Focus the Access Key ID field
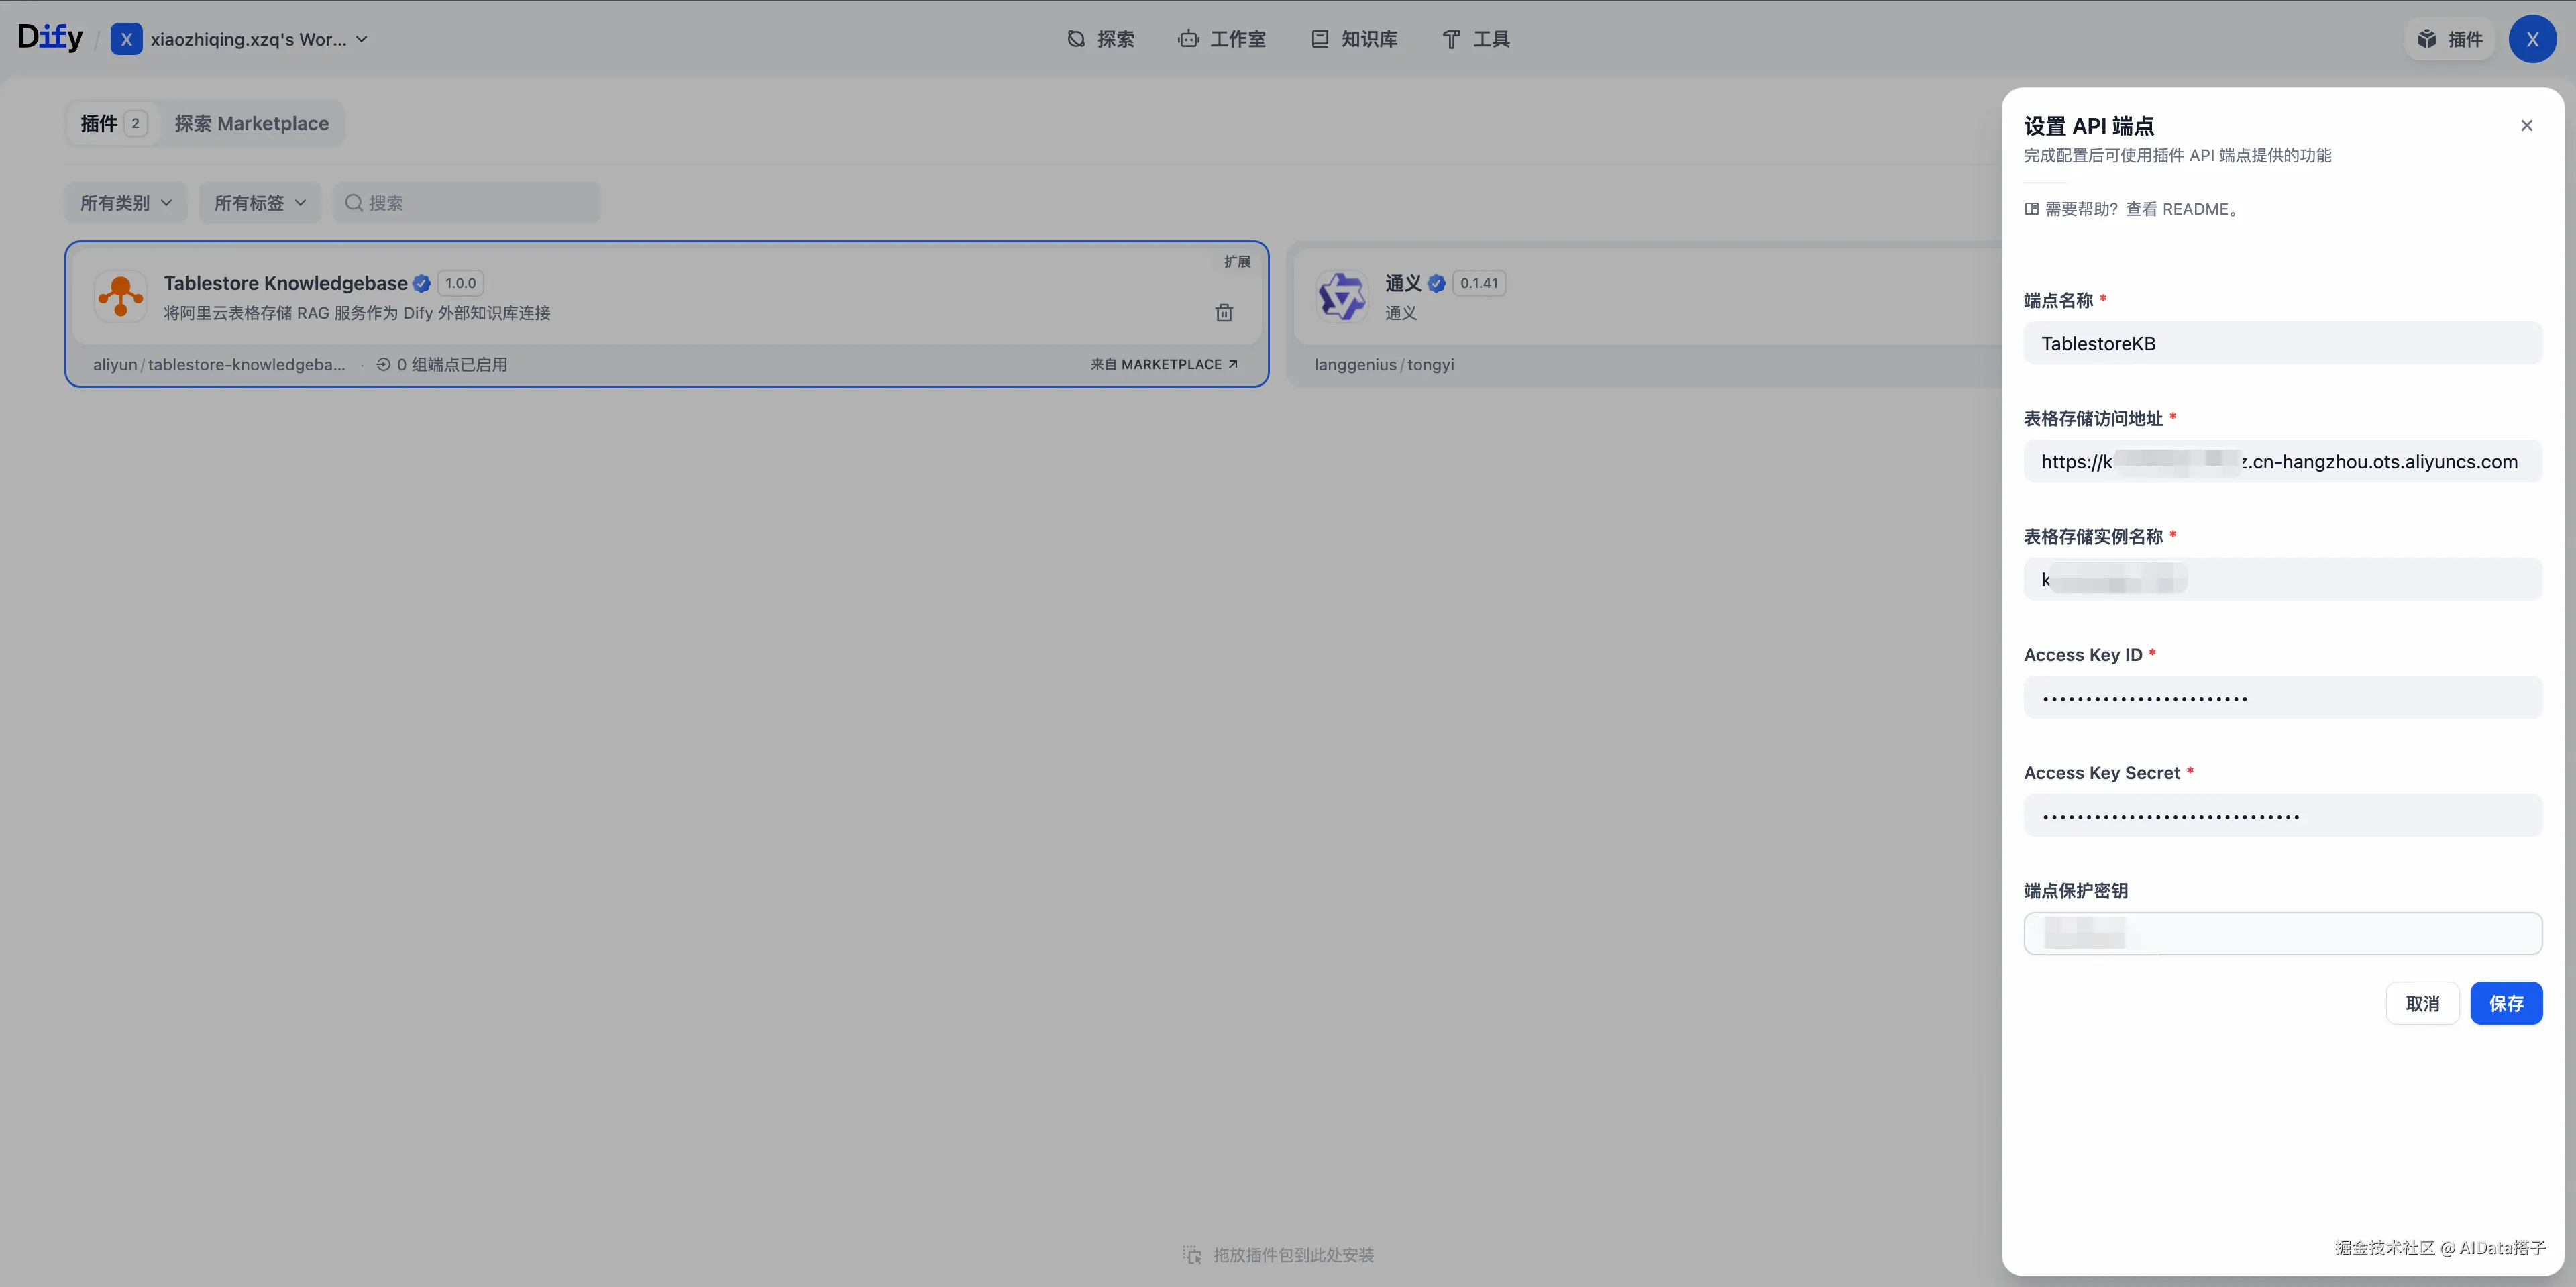Viewport: 2576px width, 1287px height. click(x=2283, y=697)
